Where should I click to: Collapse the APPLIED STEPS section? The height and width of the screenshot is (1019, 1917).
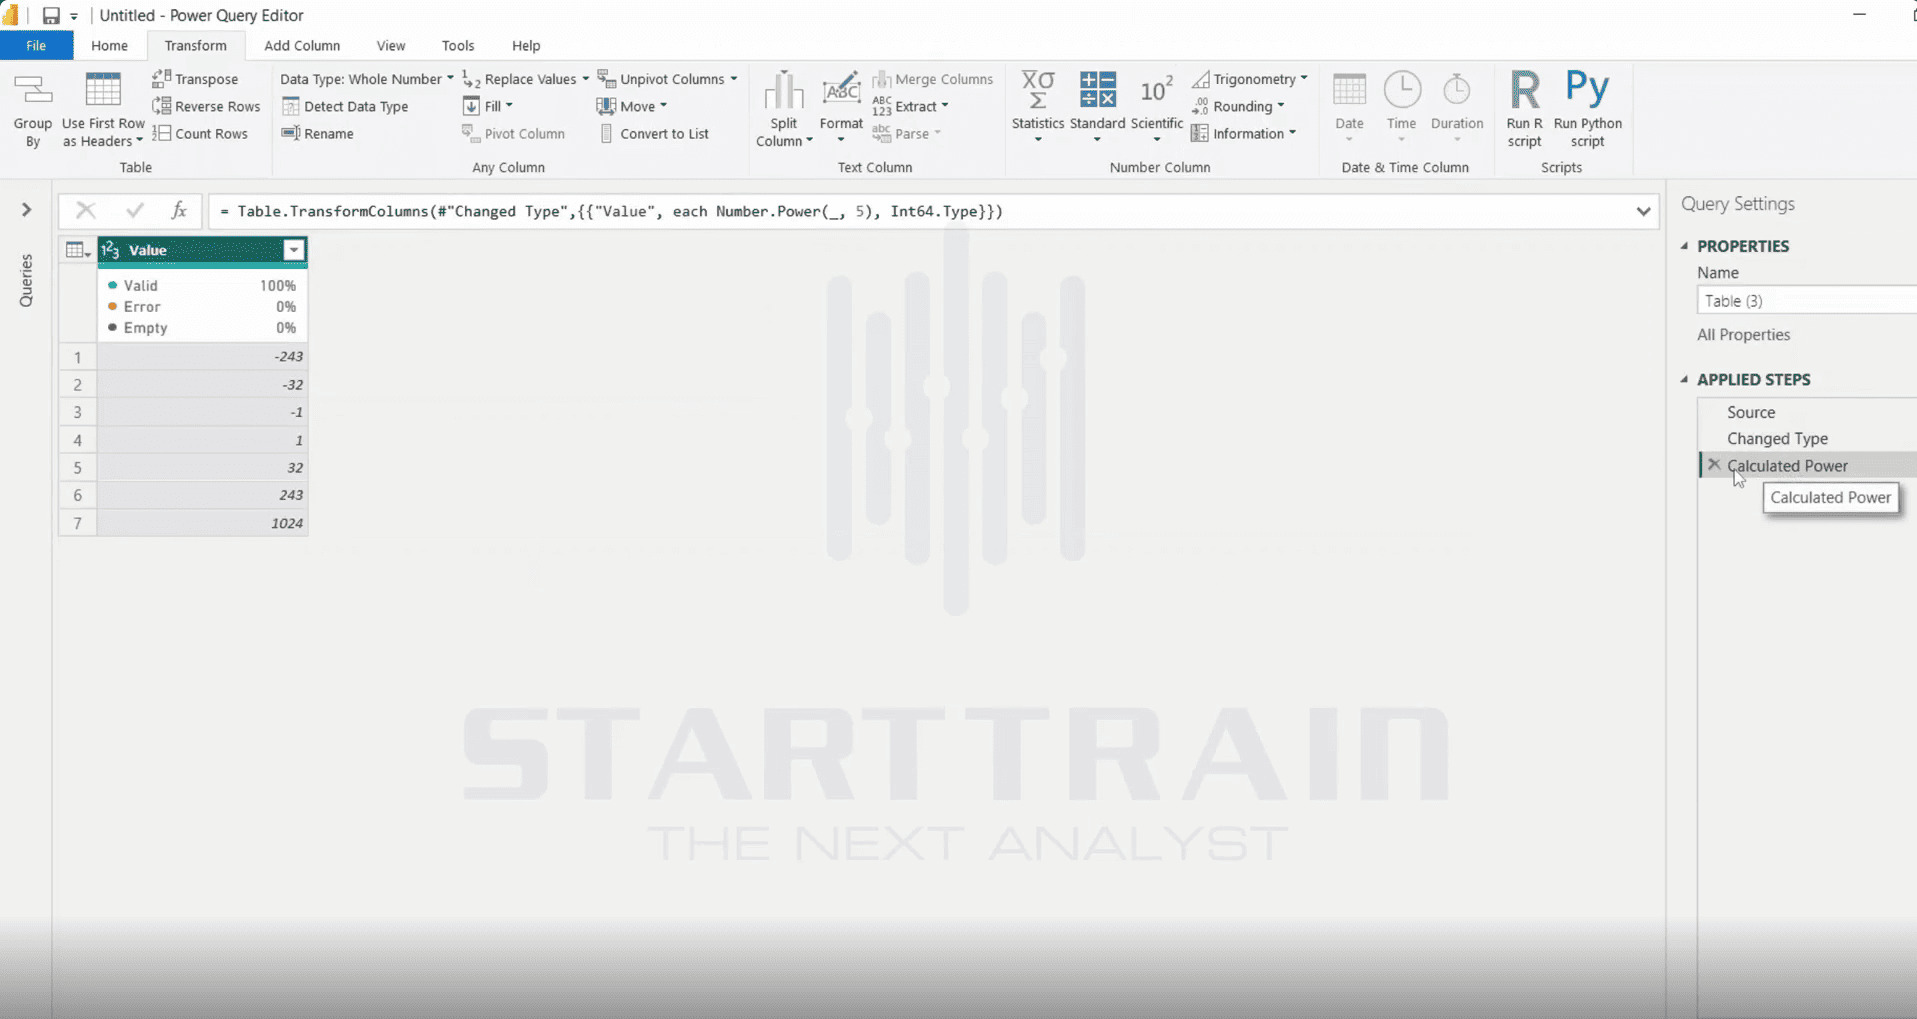(x=1685, y=379)
